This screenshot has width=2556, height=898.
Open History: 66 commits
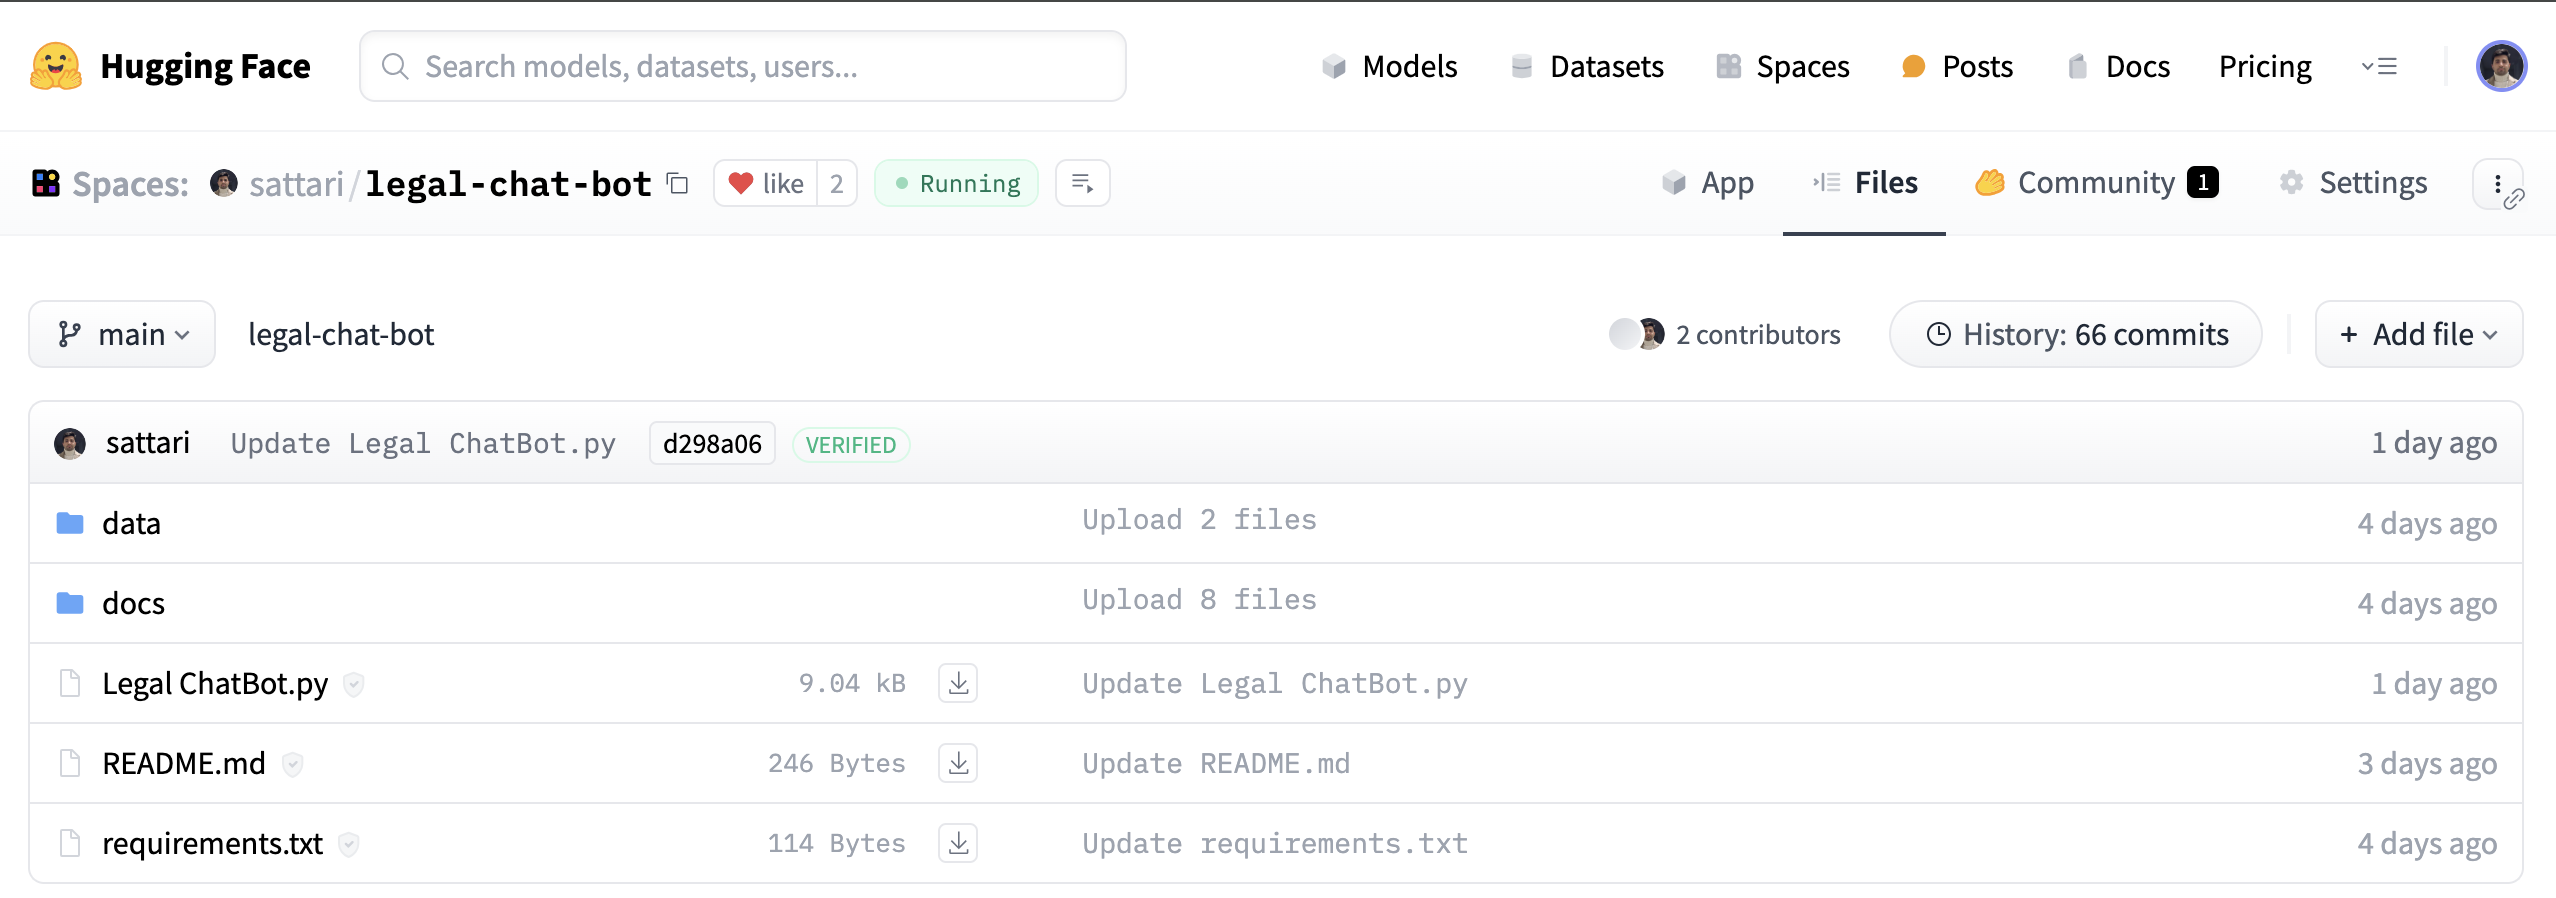pos(2076,334)
